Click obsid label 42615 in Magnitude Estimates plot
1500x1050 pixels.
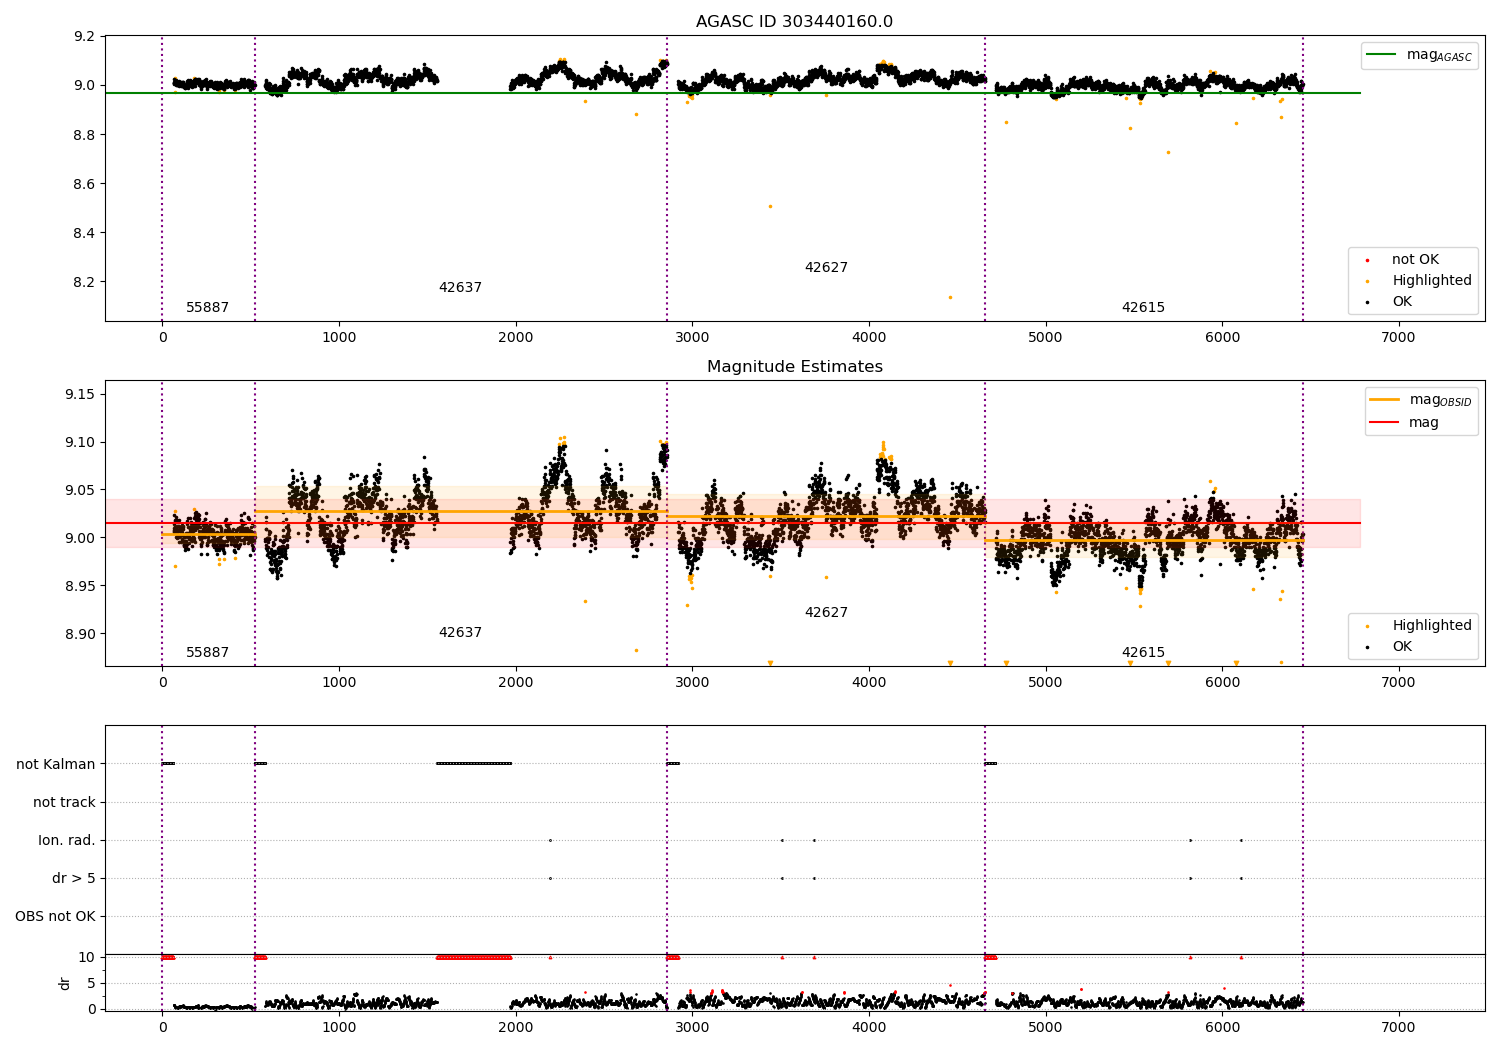pos(1143,653)
